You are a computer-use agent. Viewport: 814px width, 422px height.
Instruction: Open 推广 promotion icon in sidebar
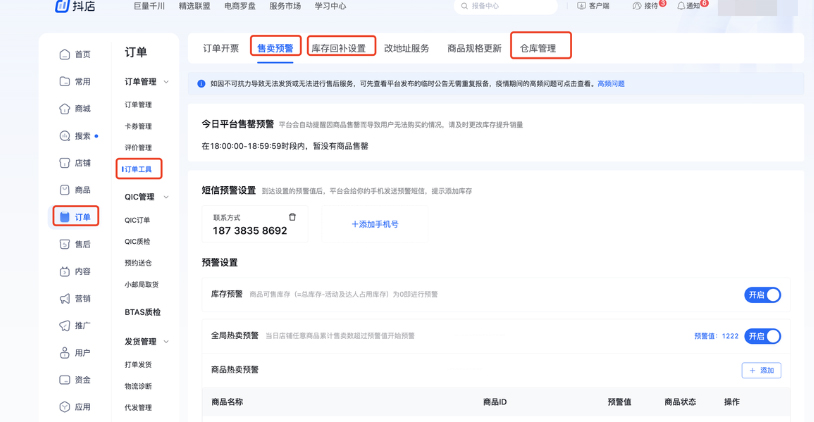tap(64, 325)
